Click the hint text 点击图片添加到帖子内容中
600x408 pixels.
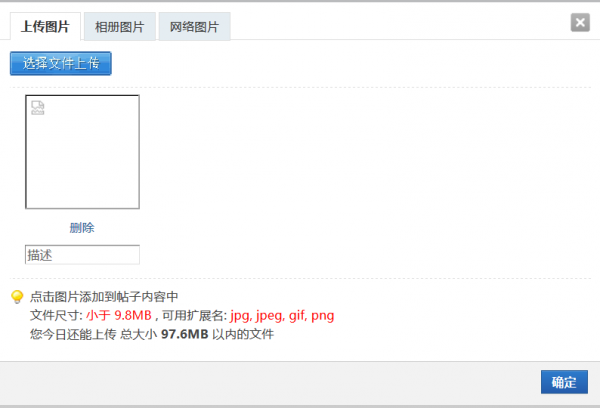(x=104, y=297)
